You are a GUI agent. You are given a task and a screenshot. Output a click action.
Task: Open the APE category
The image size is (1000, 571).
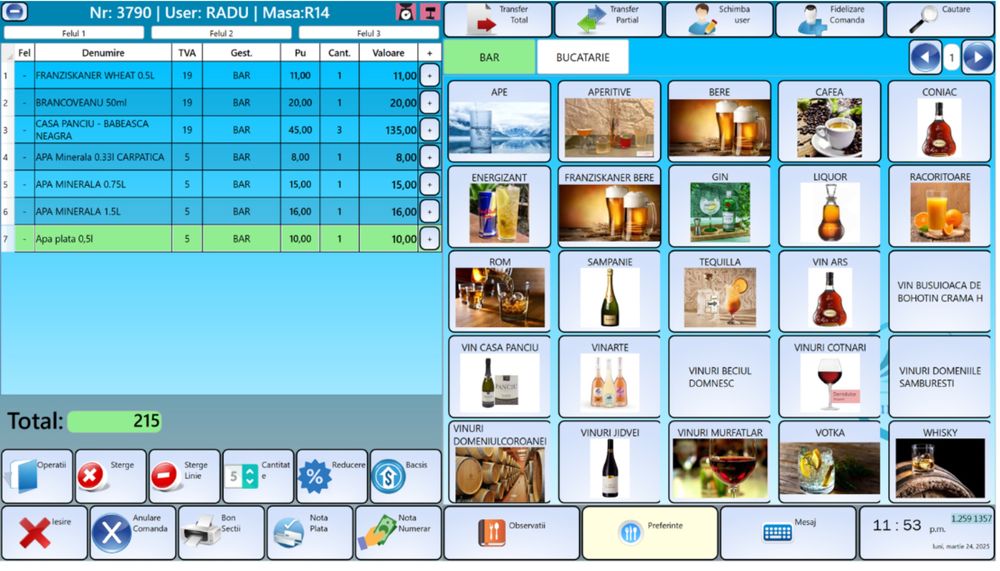pos(499,121)
